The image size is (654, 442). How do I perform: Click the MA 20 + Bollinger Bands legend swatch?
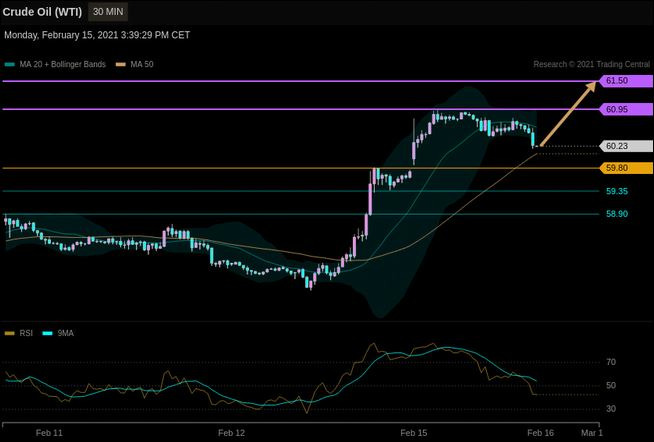[x=9, y=65]
